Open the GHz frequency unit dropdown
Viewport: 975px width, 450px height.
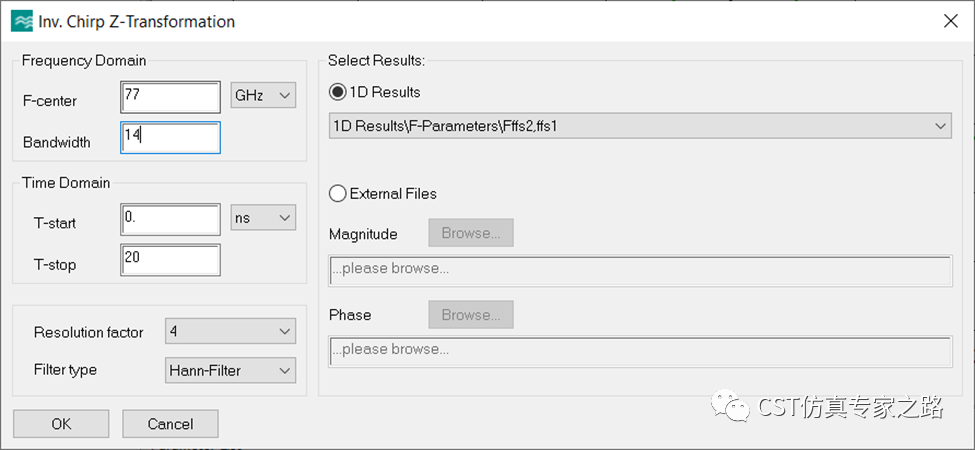click(x=263, y=96)
